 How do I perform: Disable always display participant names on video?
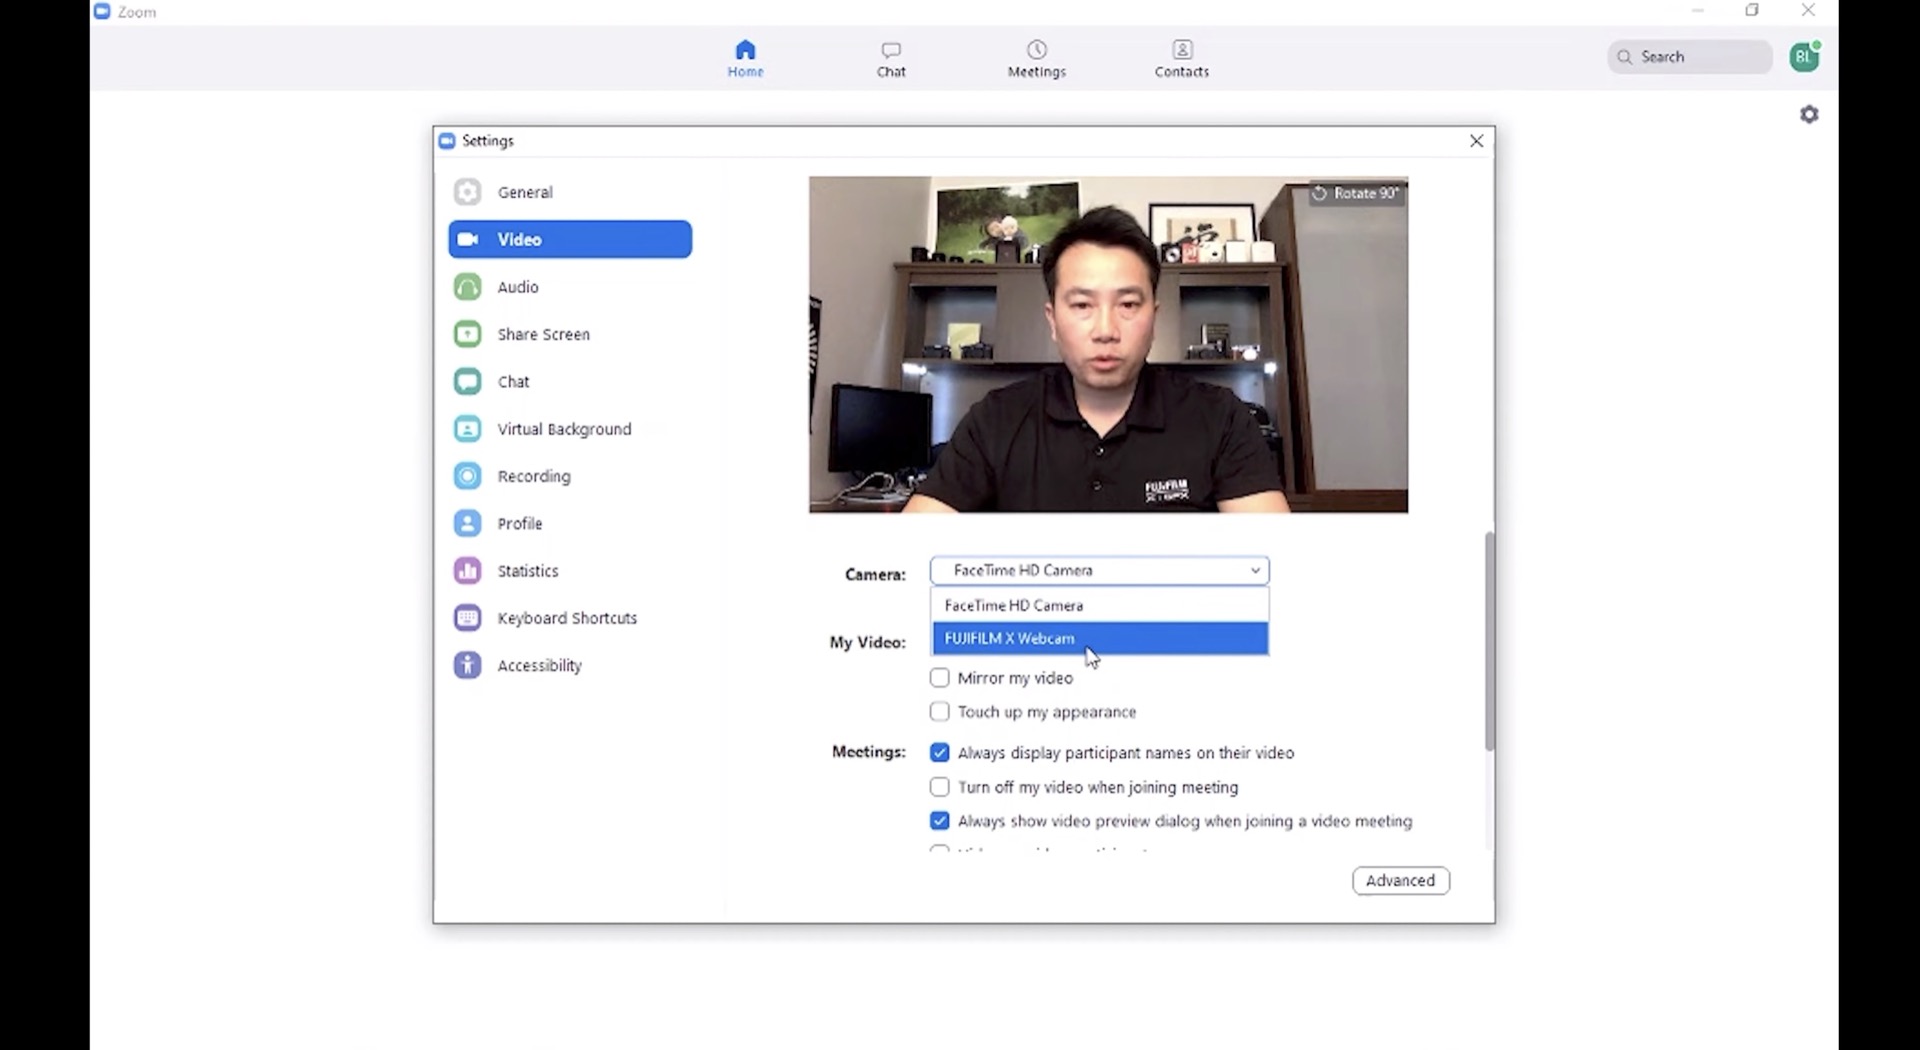click(940, 752)
